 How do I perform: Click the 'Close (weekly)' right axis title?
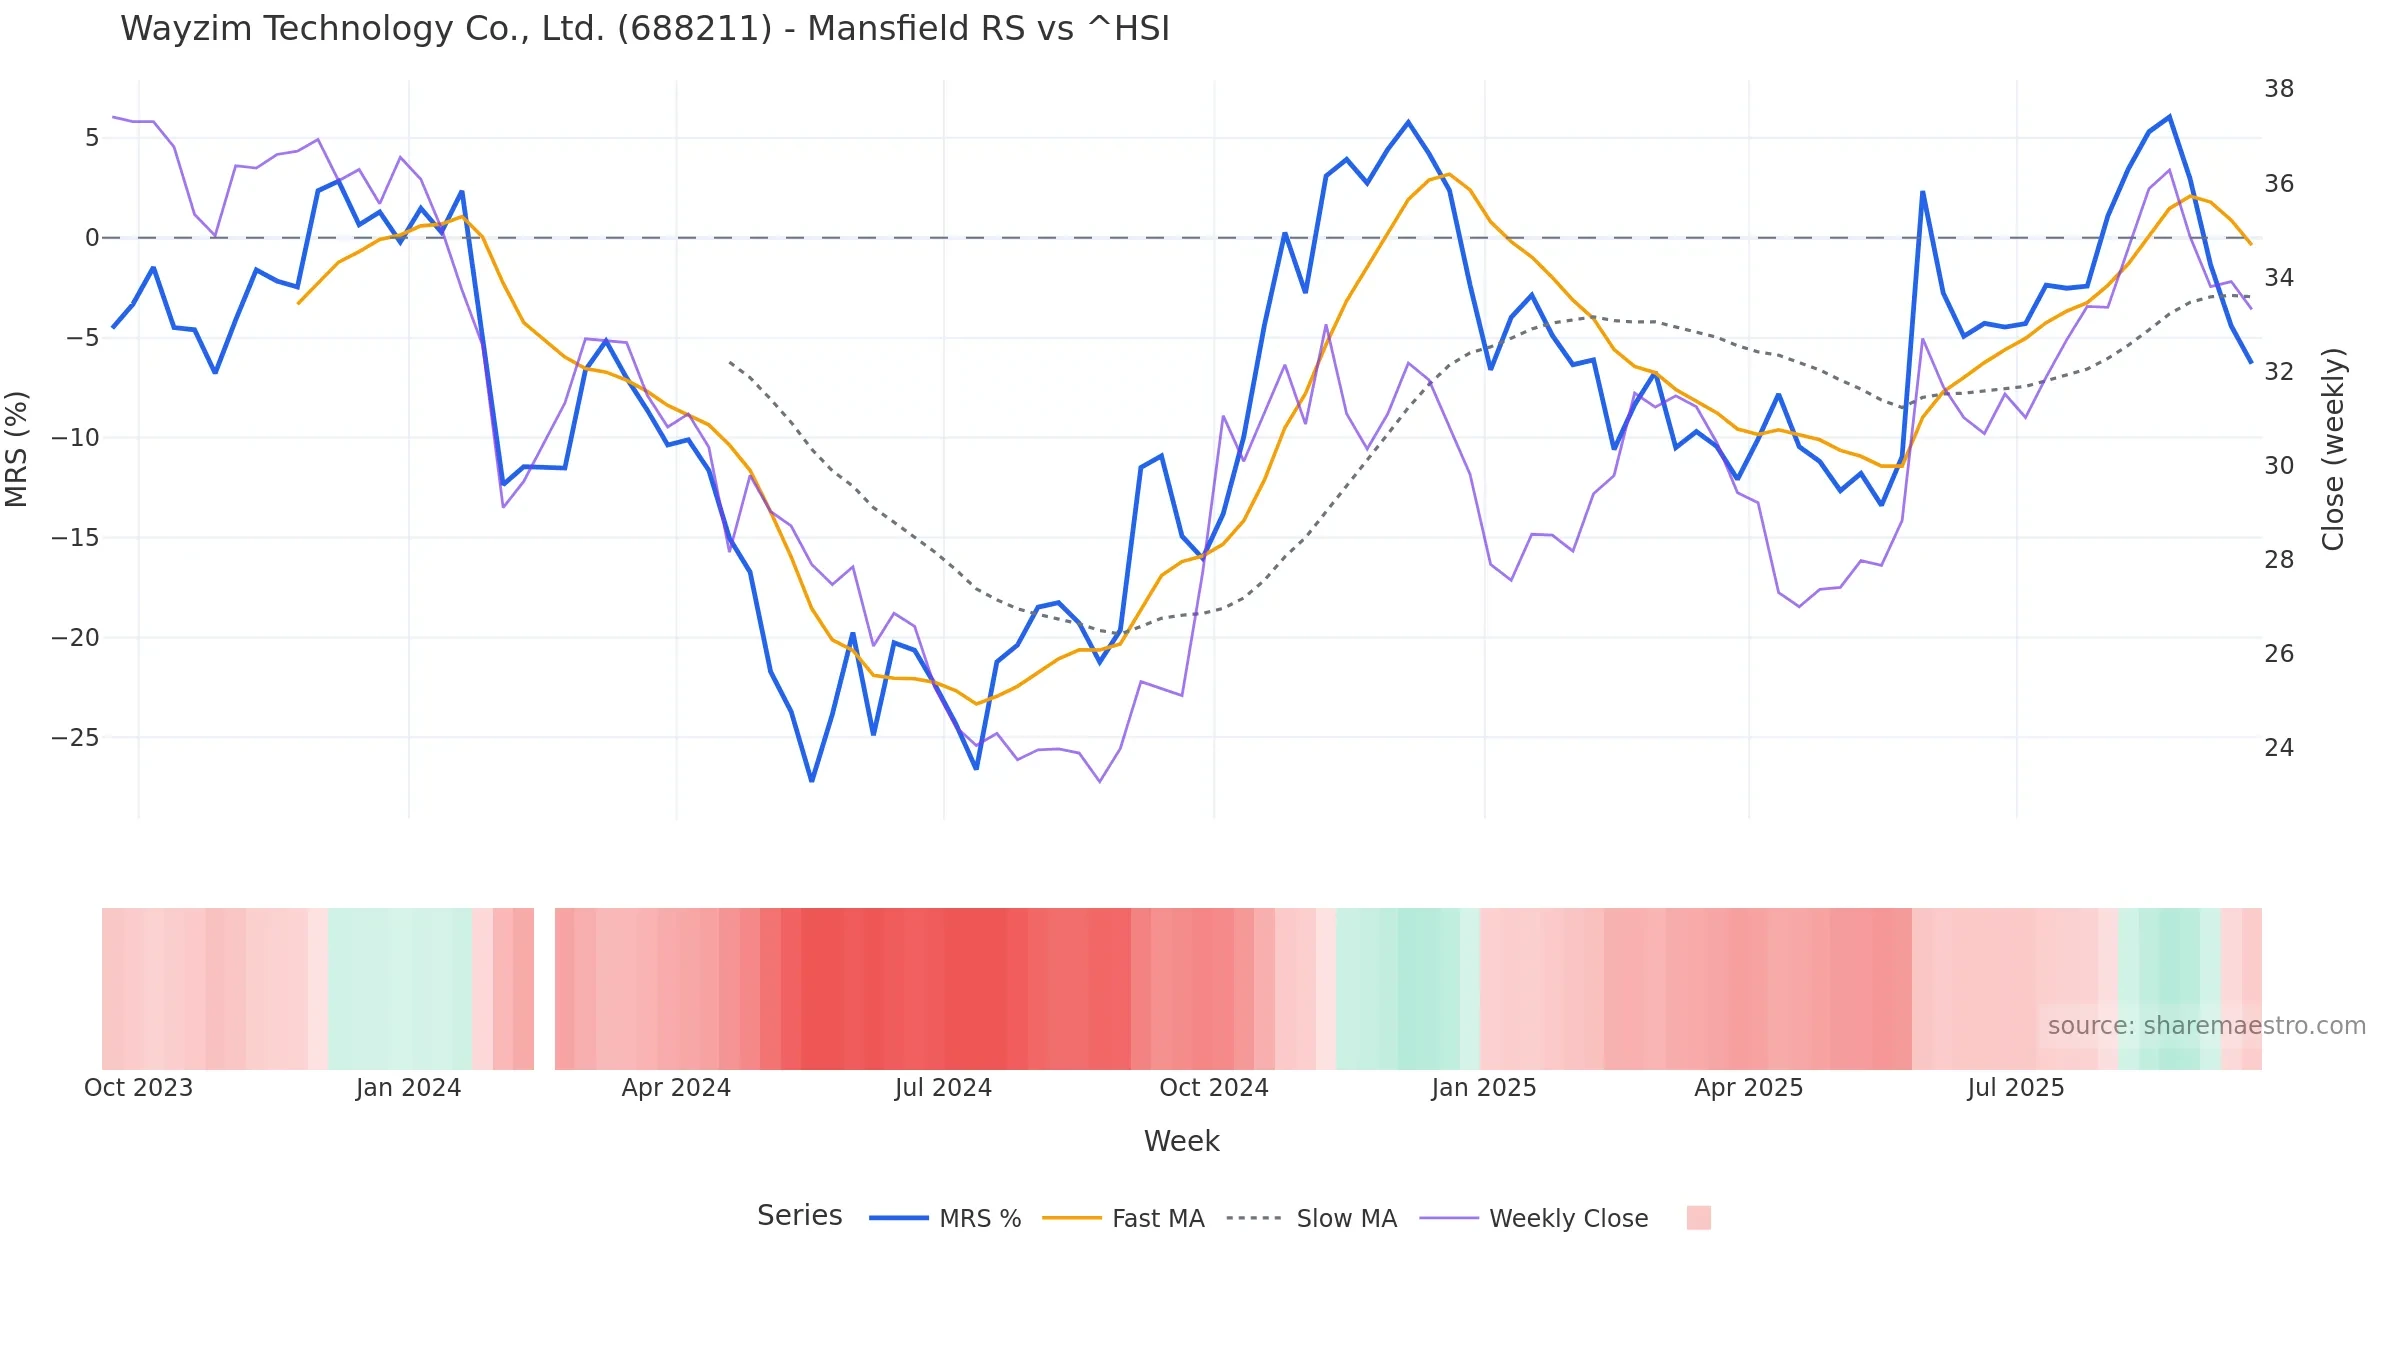(x=2333, y=449)
